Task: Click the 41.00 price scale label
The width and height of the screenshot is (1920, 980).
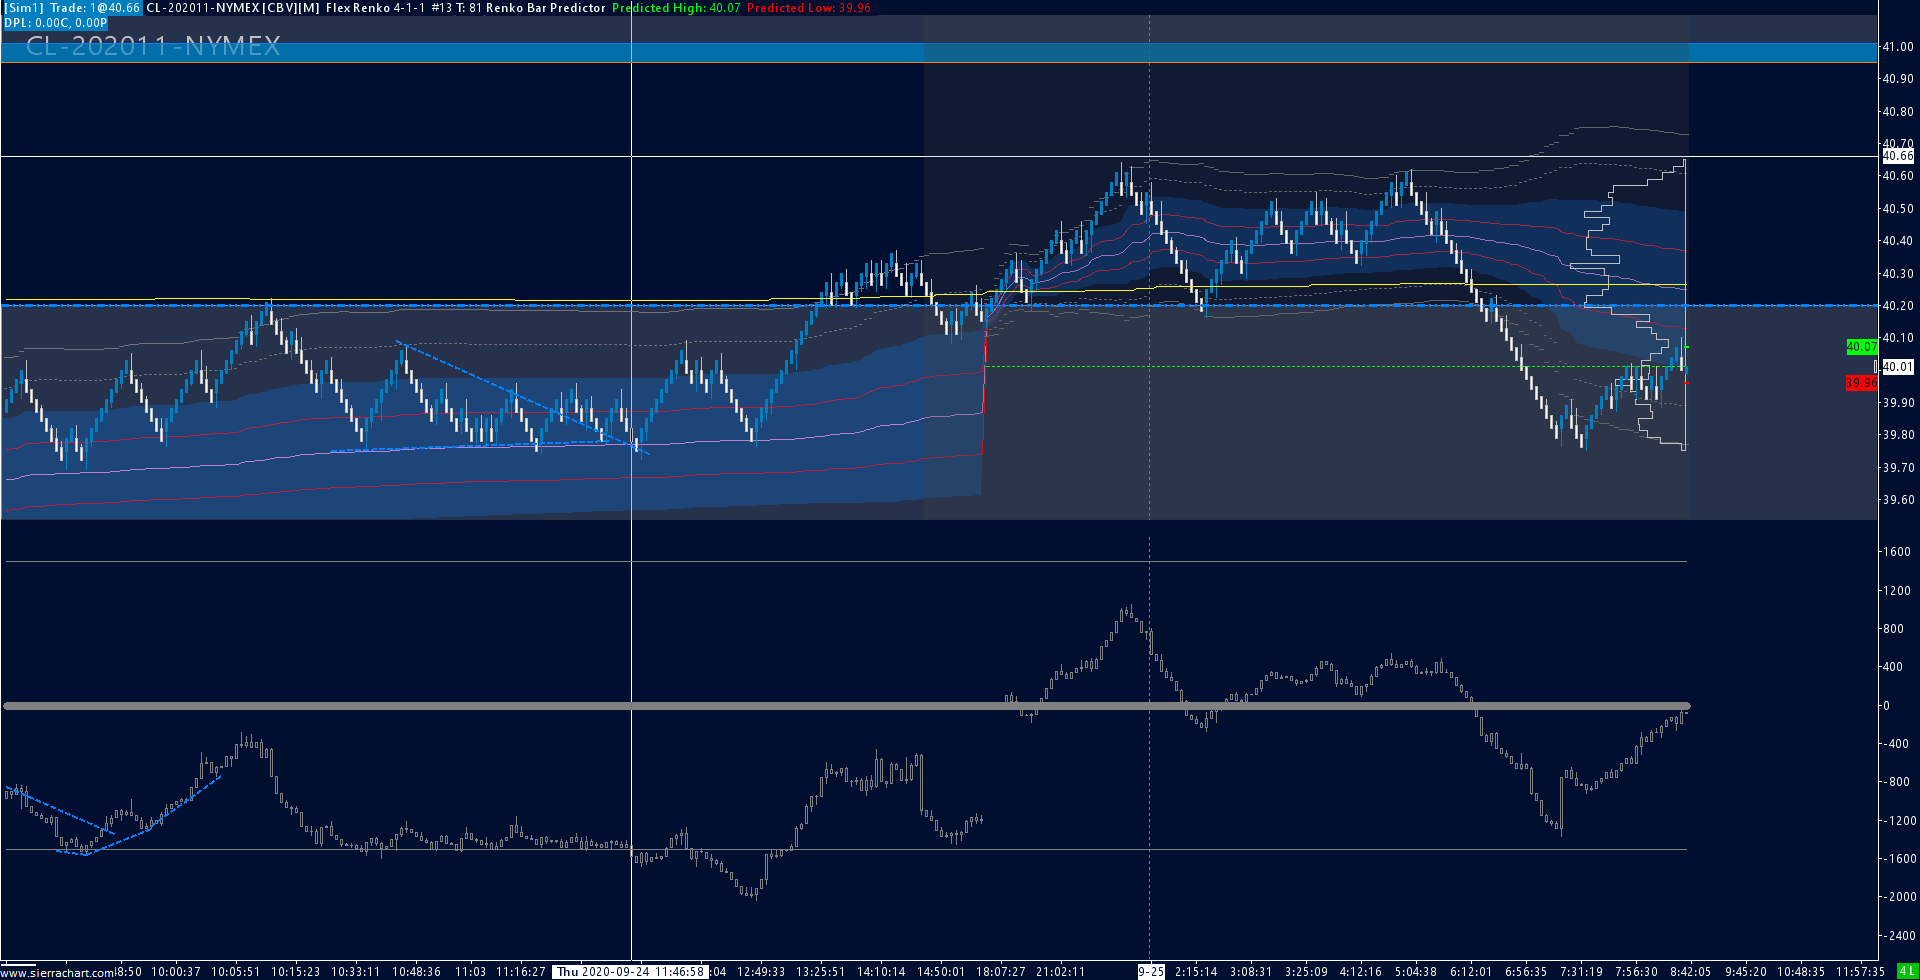Action: click(1898, 47)
